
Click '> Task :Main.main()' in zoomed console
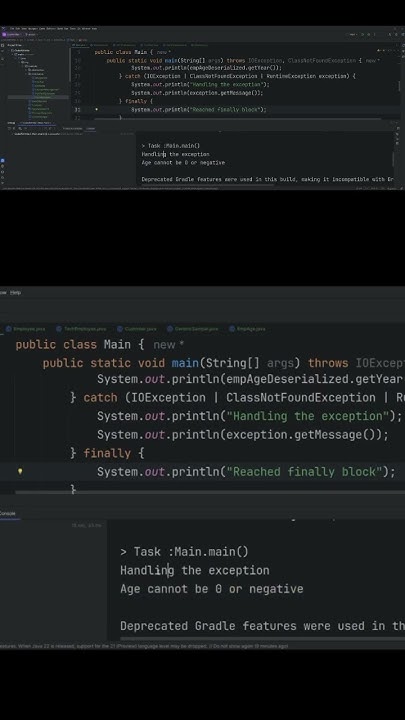tap(184, 551)
